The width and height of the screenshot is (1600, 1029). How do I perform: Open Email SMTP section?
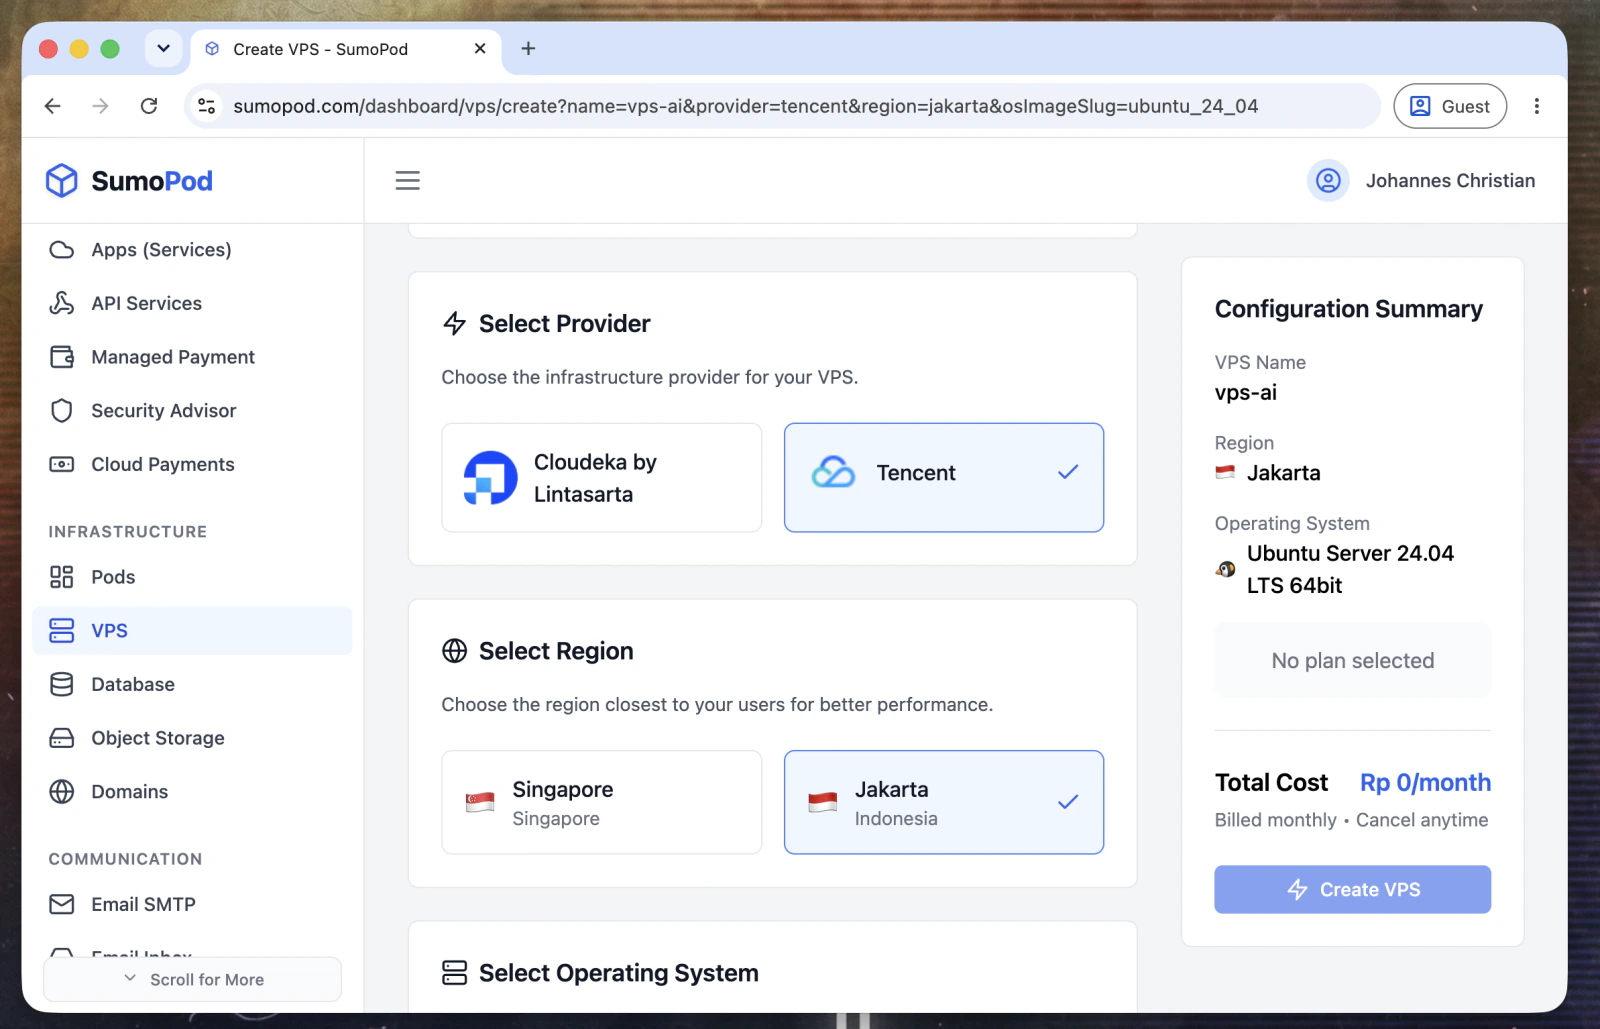click(192, 905)
